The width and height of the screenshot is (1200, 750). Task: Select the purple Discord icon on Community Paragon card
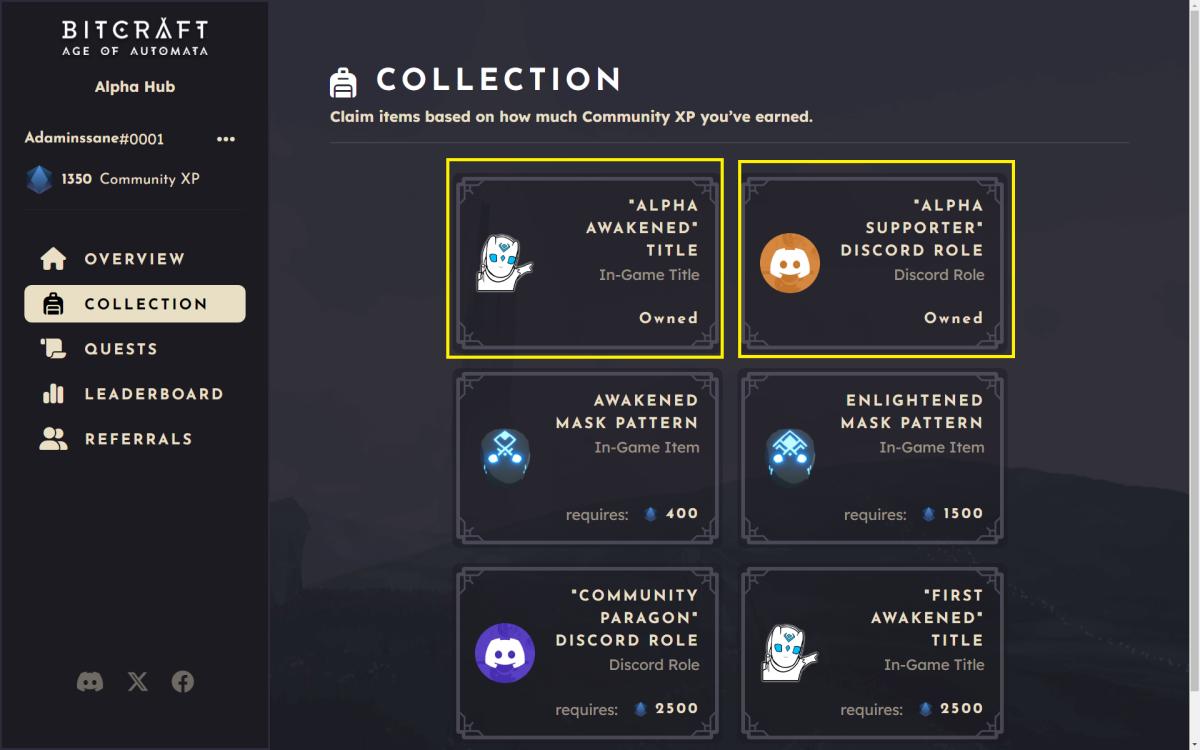(x=505, y=653)
